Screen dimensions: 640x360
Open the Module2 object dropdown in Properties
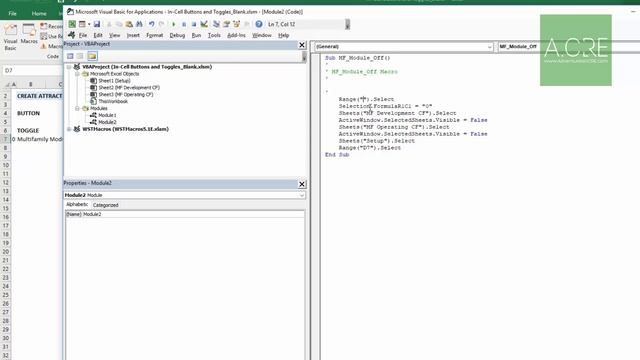coord(302,196)
